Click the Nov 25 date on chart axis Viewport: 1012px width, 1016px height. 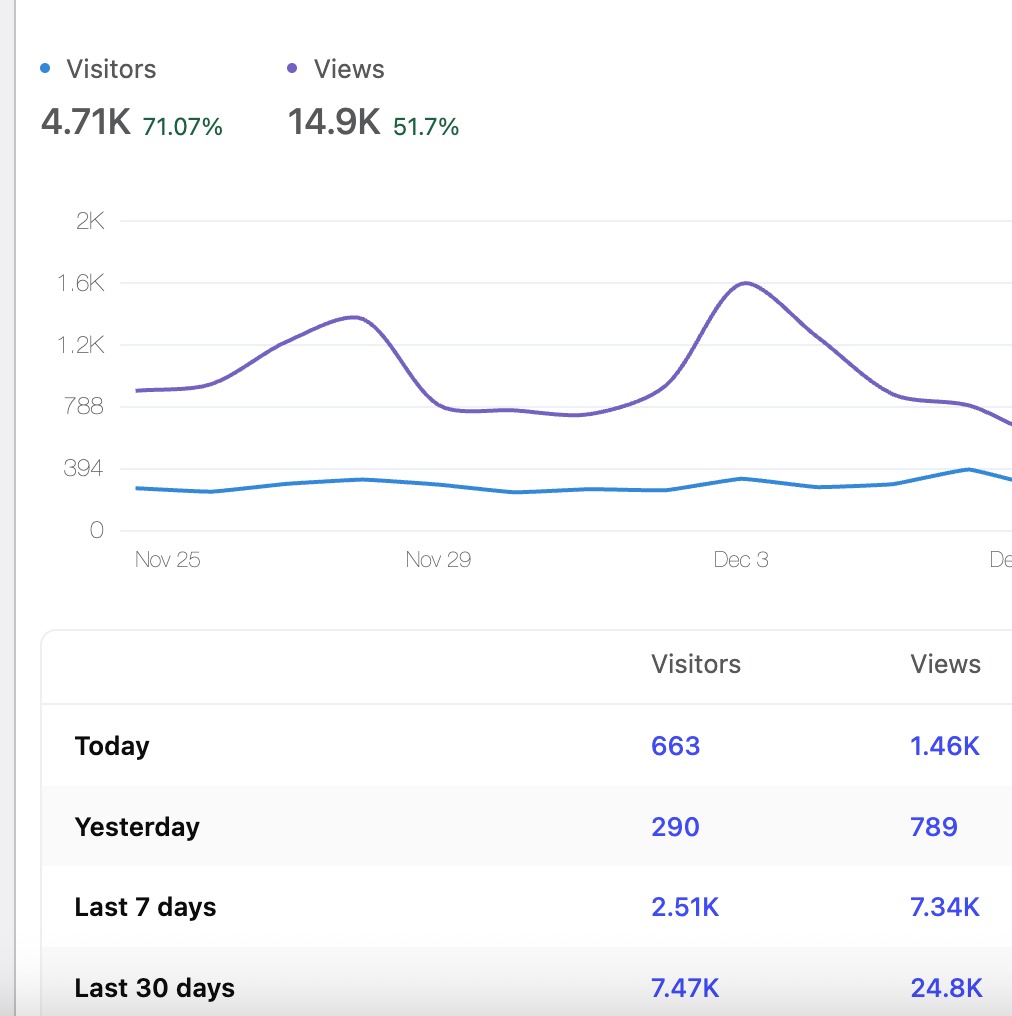pos(167,560)
